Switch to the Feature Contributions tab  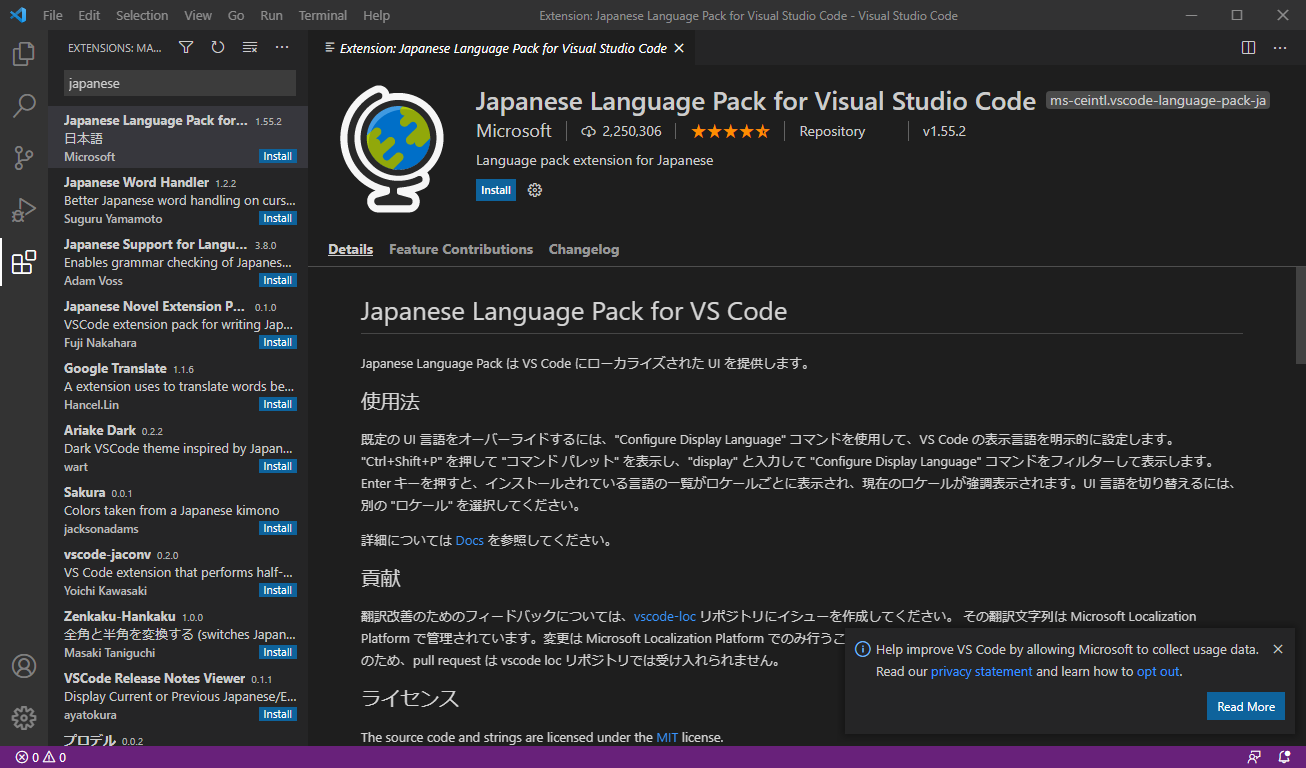461,249
